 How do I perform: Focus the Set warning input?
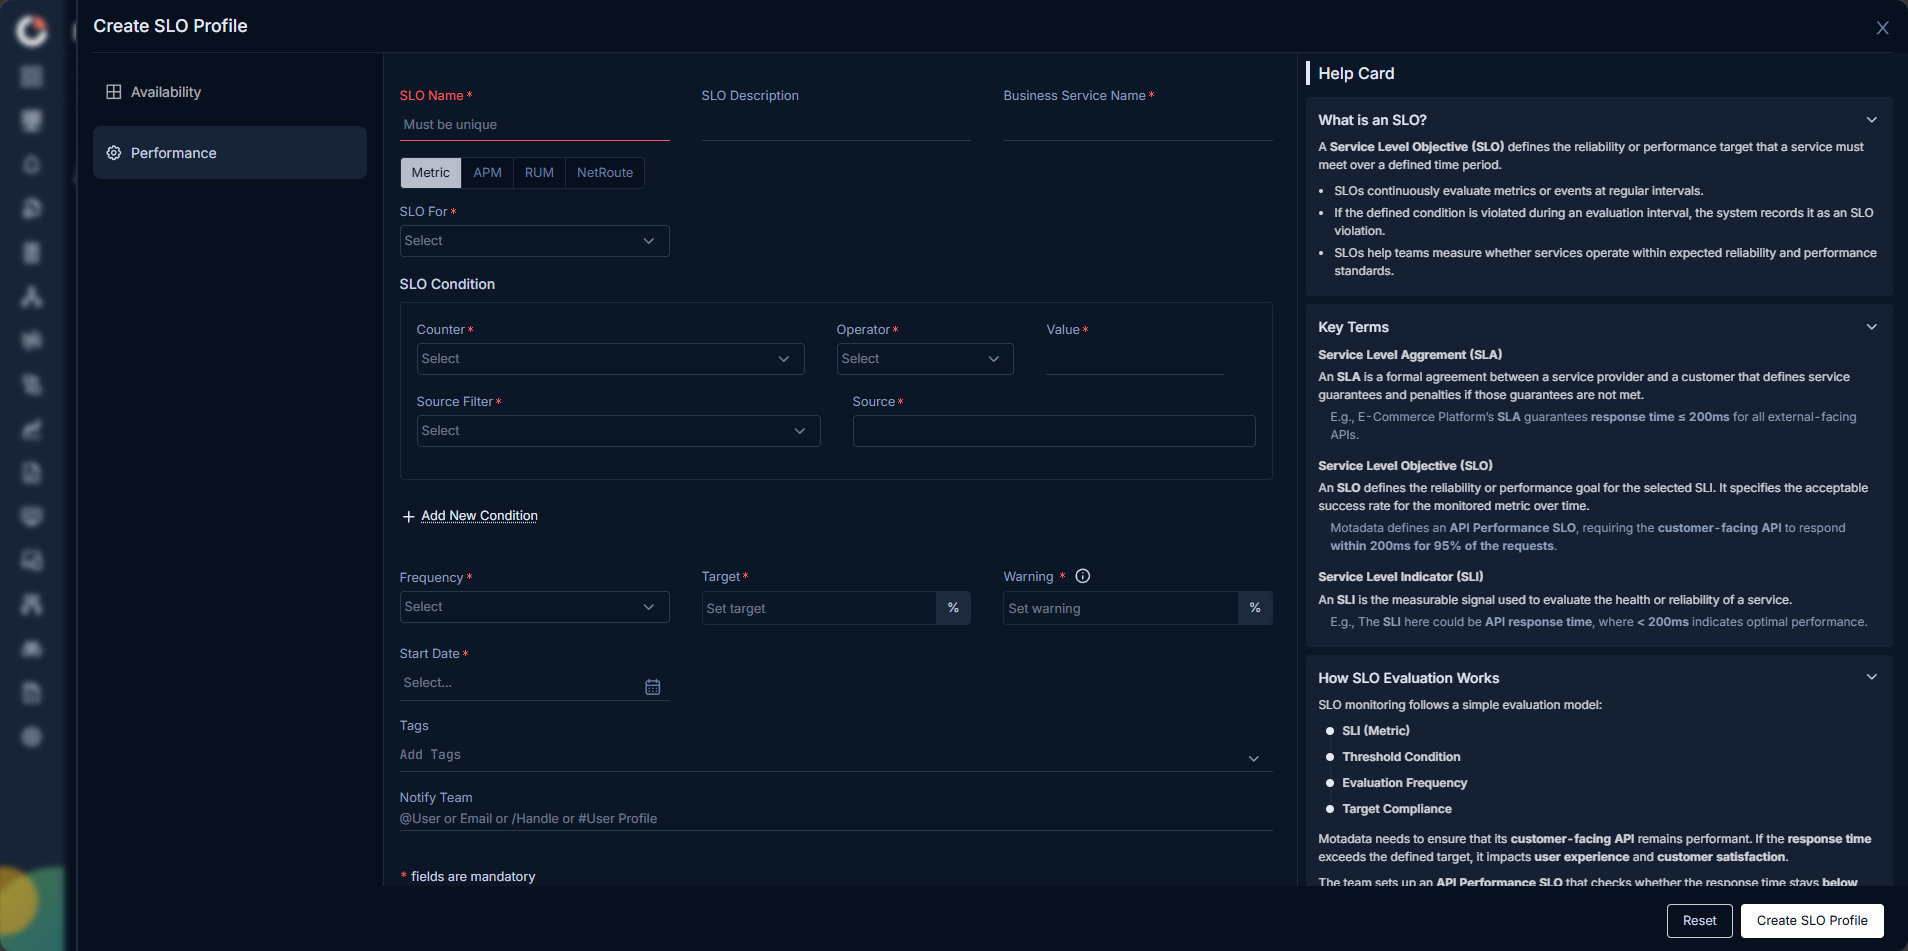(x=1121, y=608)
